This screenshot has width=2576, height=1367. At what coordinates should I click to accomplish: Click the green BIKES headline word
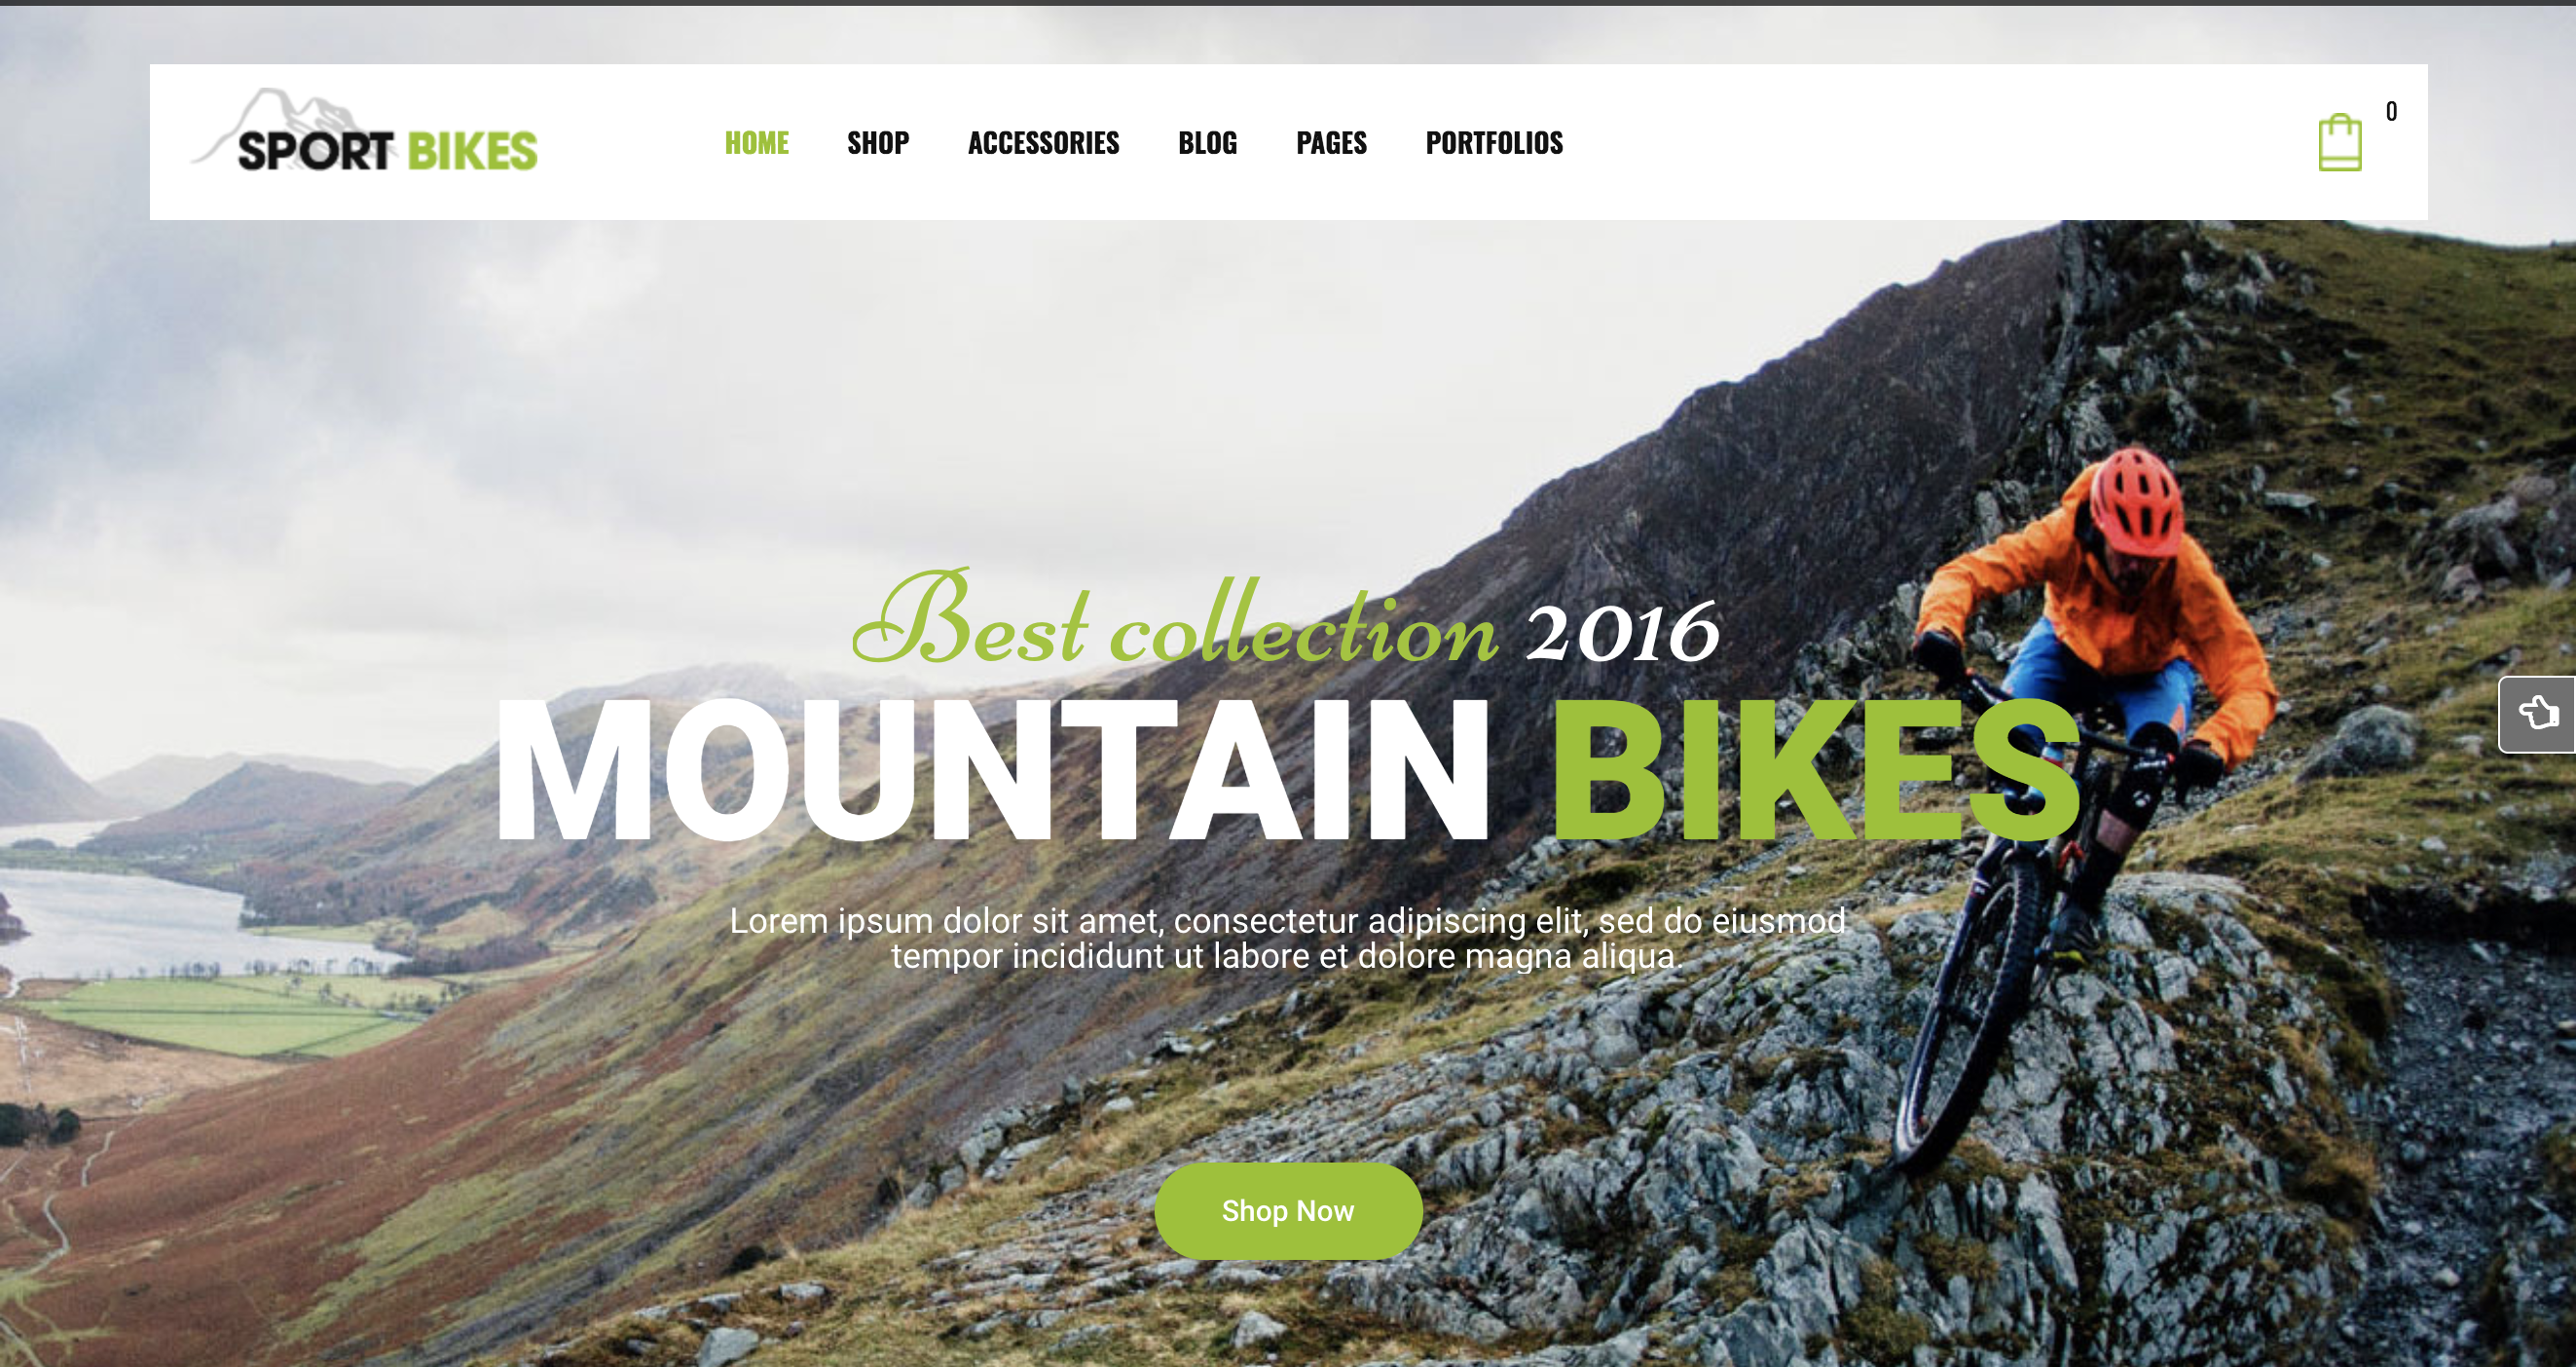tap(1815, 771)
